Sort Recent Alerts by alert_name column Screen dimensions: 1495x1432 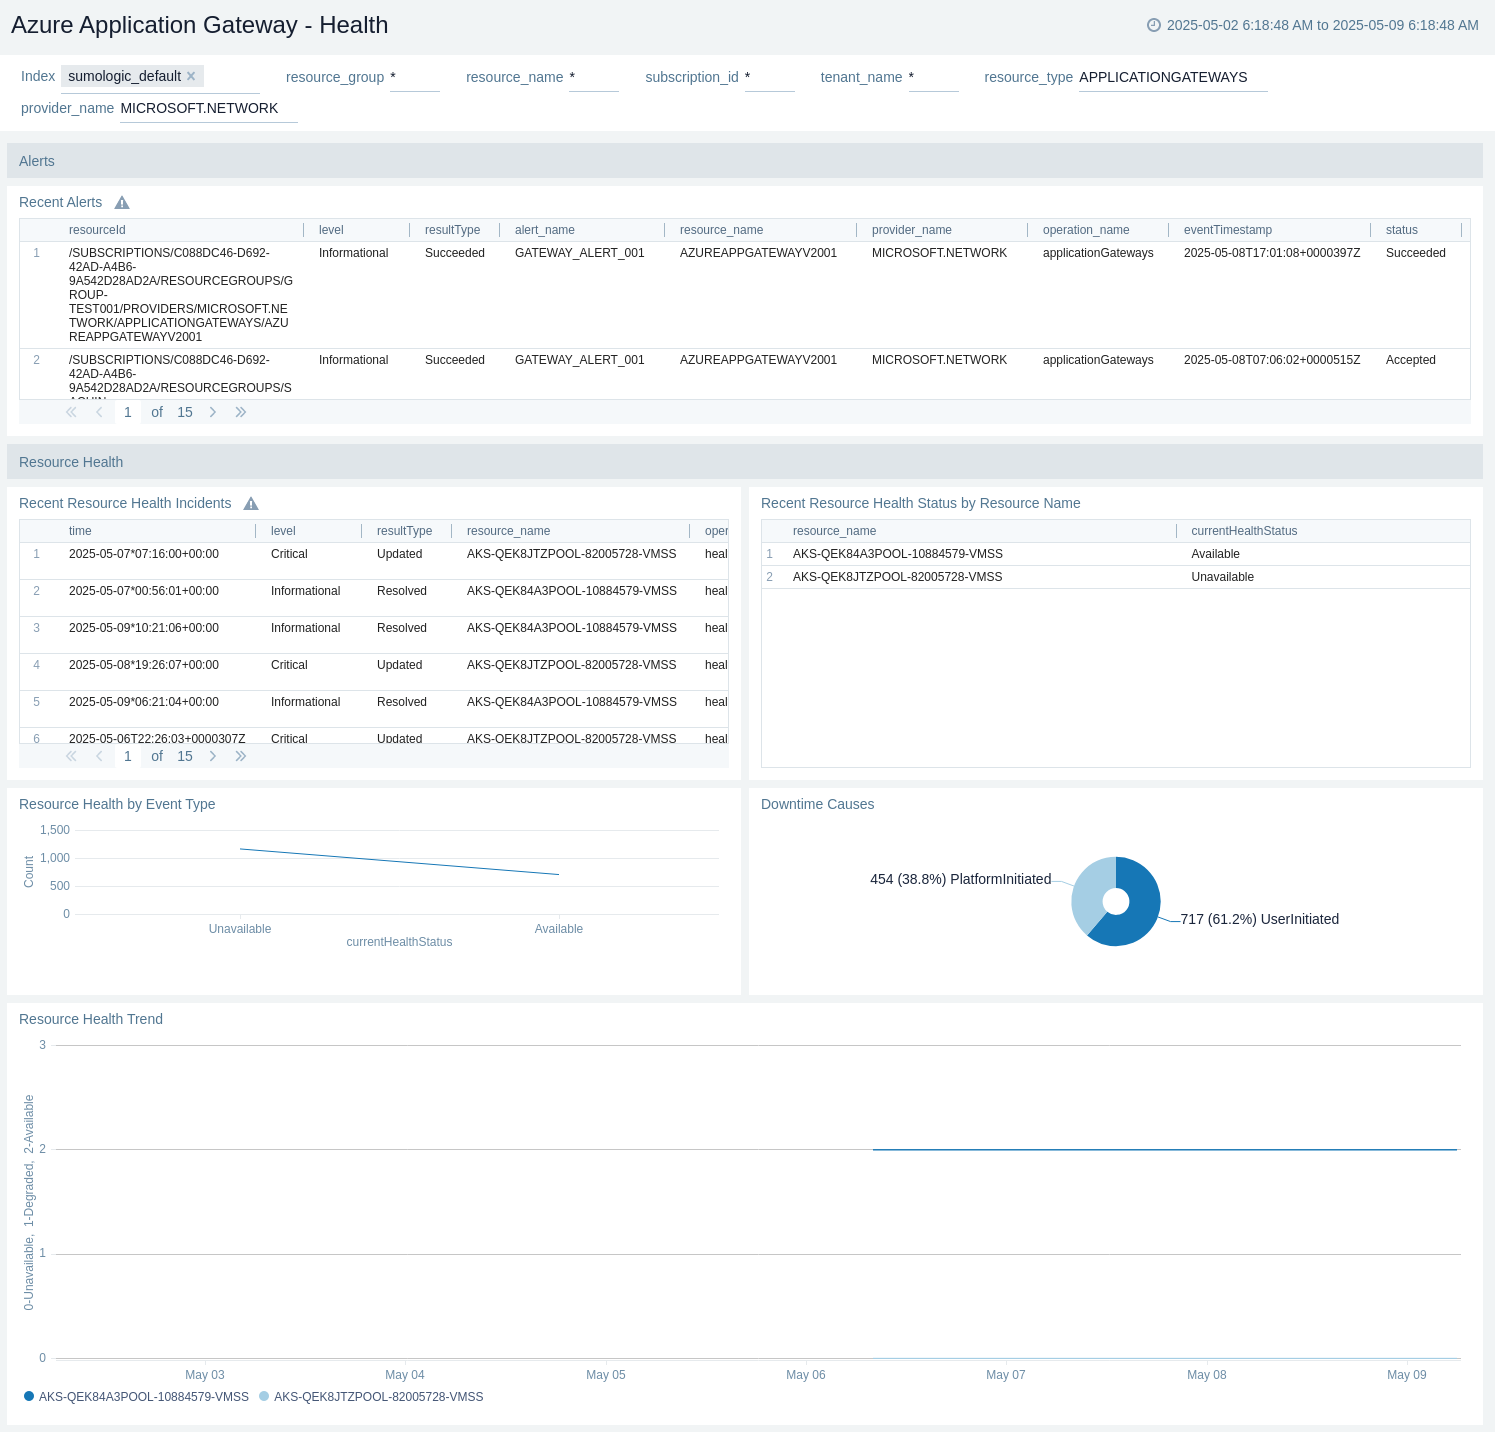[545, 230]
